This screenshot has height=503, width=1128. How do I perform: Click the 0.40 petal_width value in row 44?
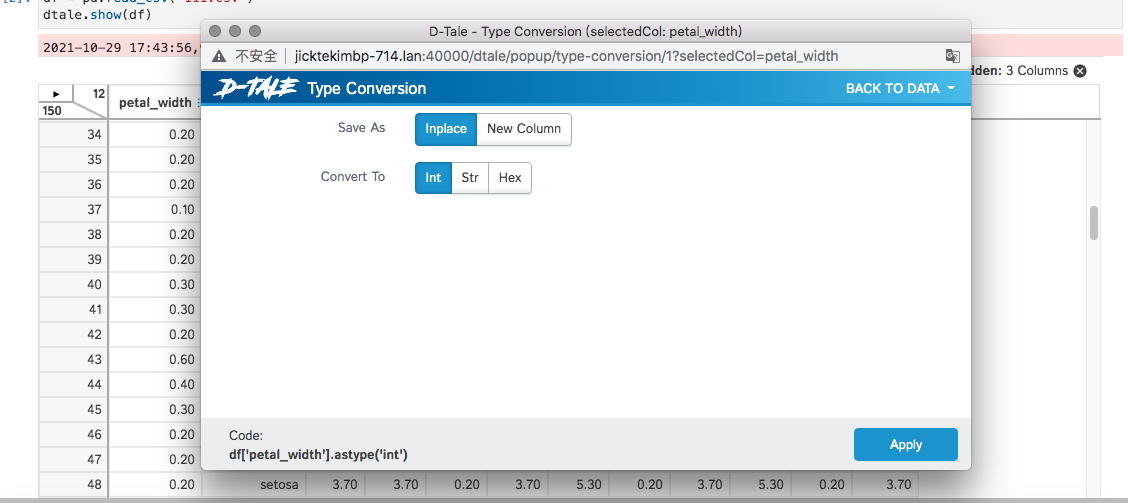(x=183, y=384)
